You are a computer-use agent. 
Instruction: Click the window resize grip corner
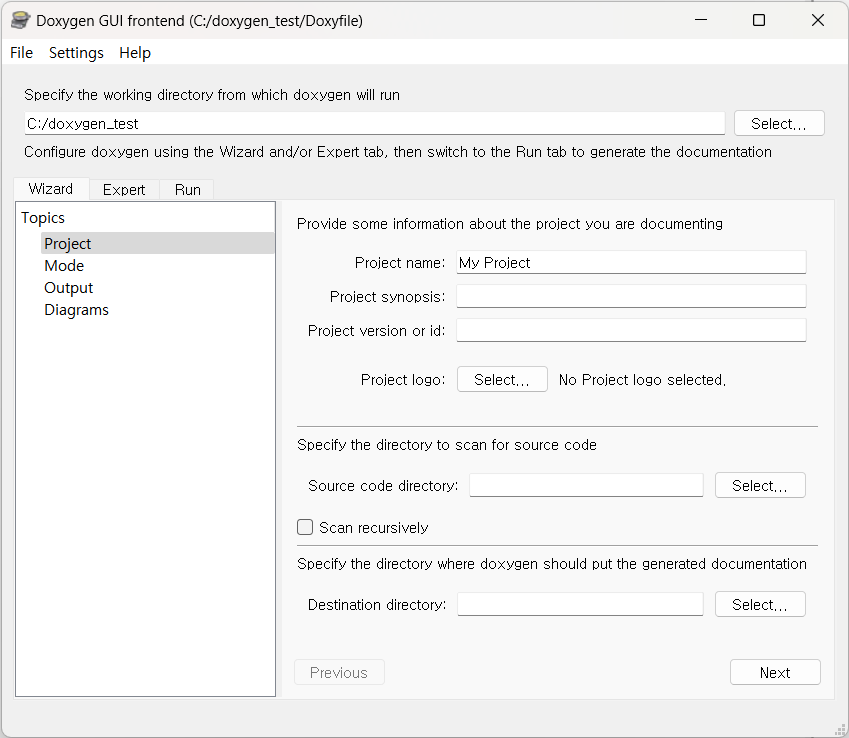click(840, 730)
